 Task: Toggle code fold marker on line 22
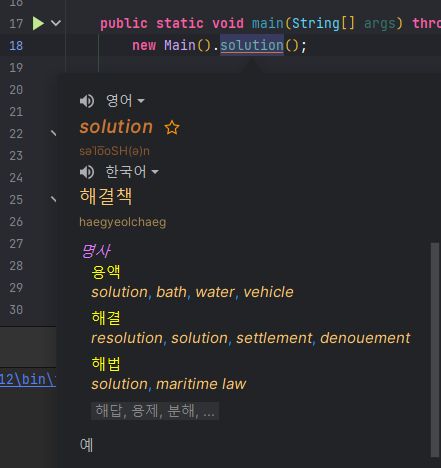coord(53,133)
